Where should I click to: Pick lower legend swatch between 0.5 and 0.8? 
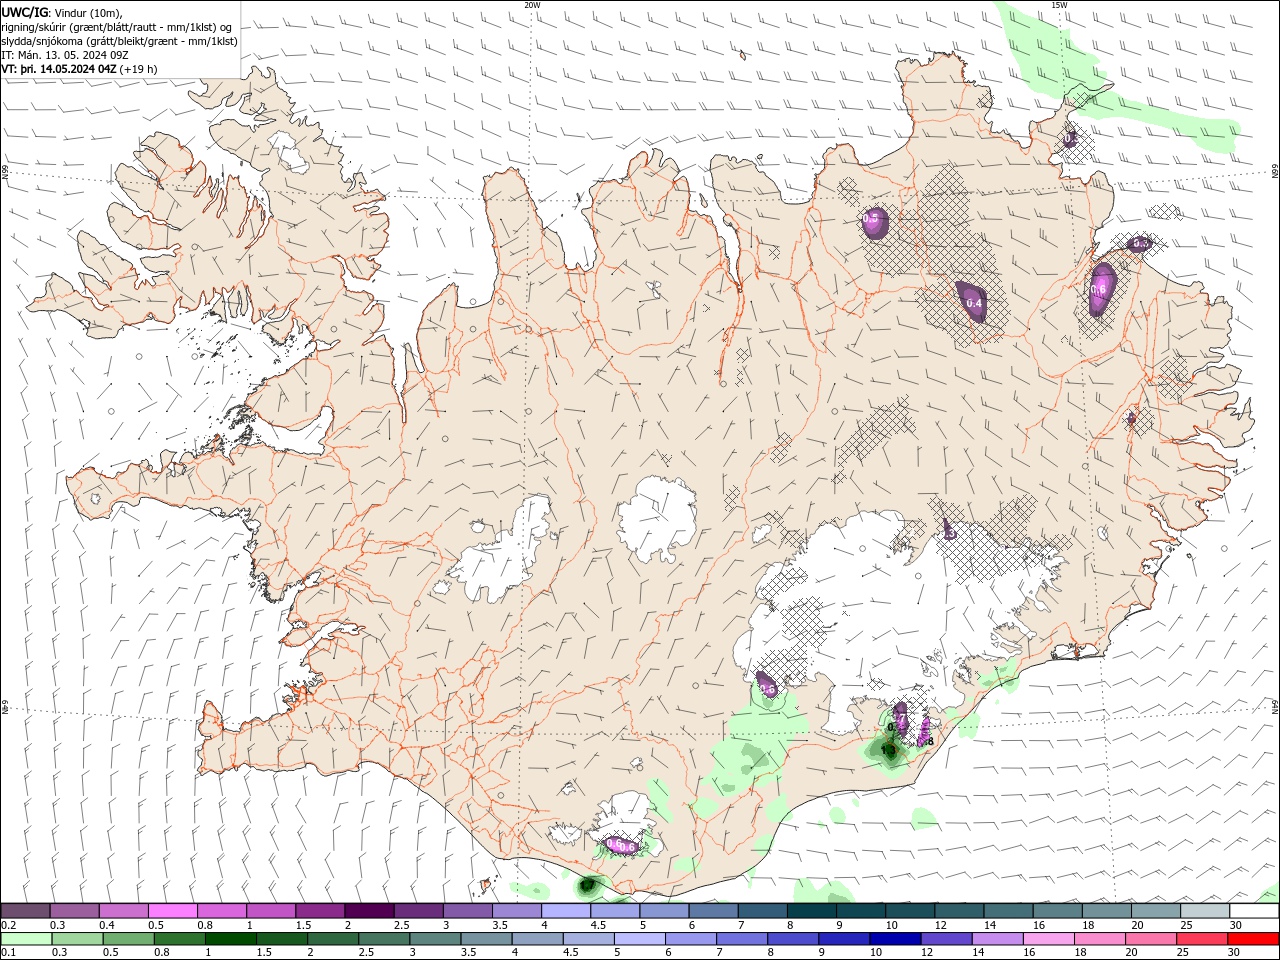pos(130,939)
